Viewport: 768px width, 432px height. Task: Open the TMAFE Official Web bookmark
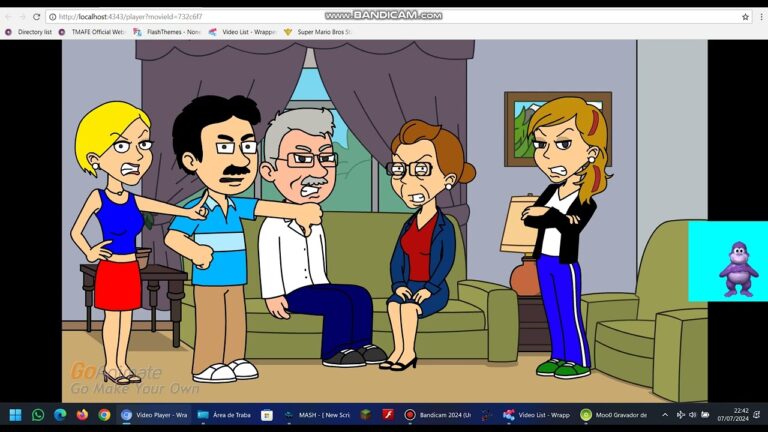[92, 32]
